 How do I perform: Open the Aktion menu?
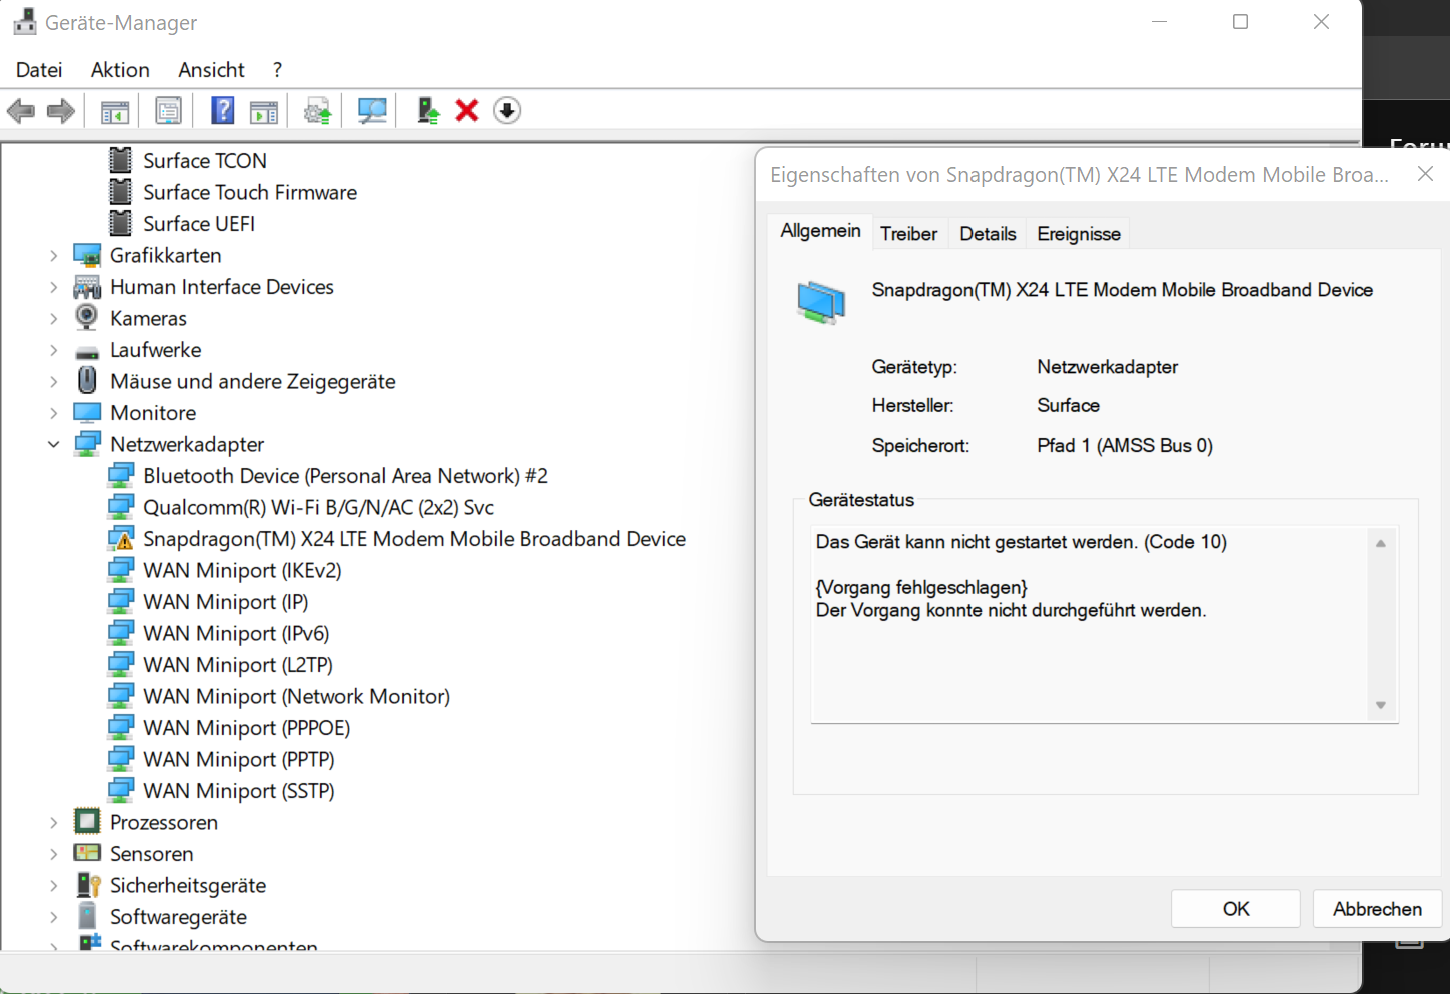(x=120, y=70)
